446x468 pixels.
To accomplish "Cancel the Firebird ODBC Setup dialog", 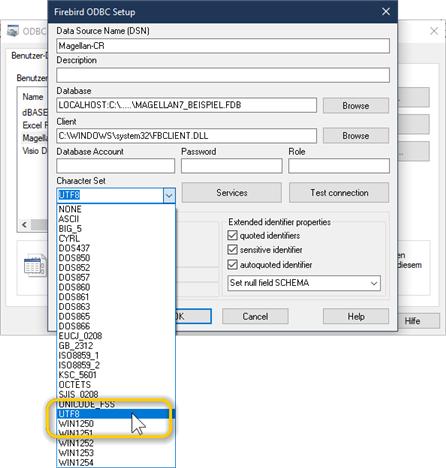I will pos(255,316).
